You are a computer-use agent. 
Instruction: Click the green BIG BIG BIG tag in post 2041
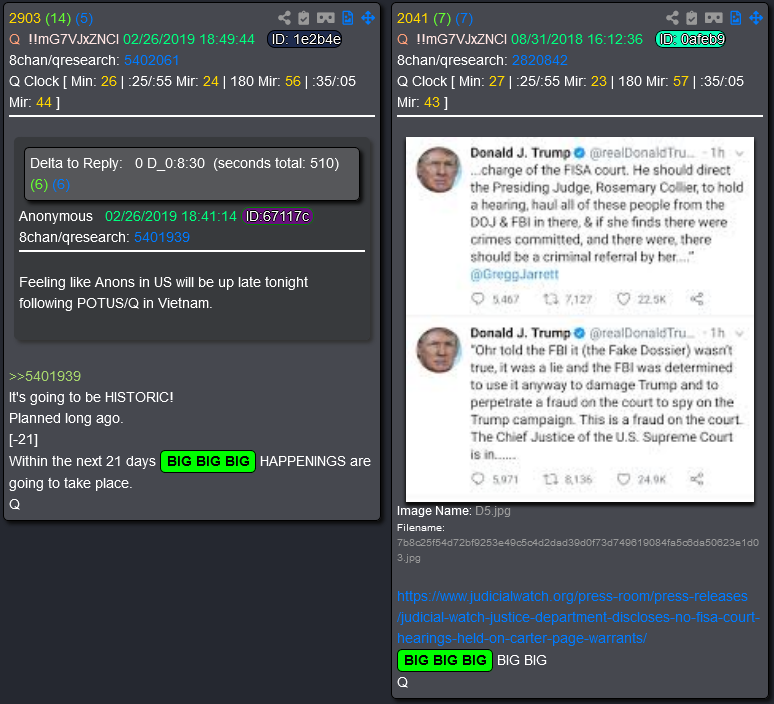point(445,660)
